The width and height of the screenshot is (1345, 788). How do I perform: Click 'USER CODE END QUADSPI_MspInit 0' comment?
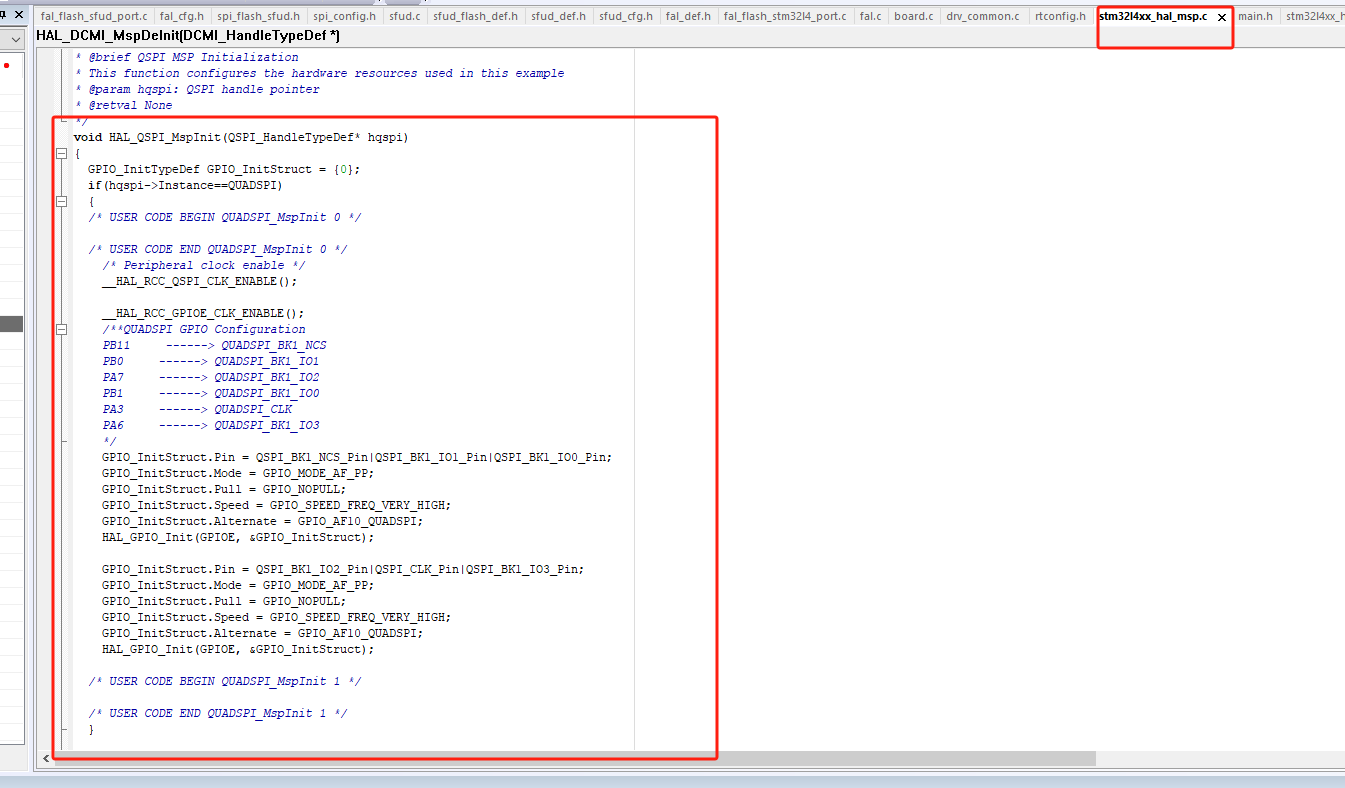click(218, 249)
